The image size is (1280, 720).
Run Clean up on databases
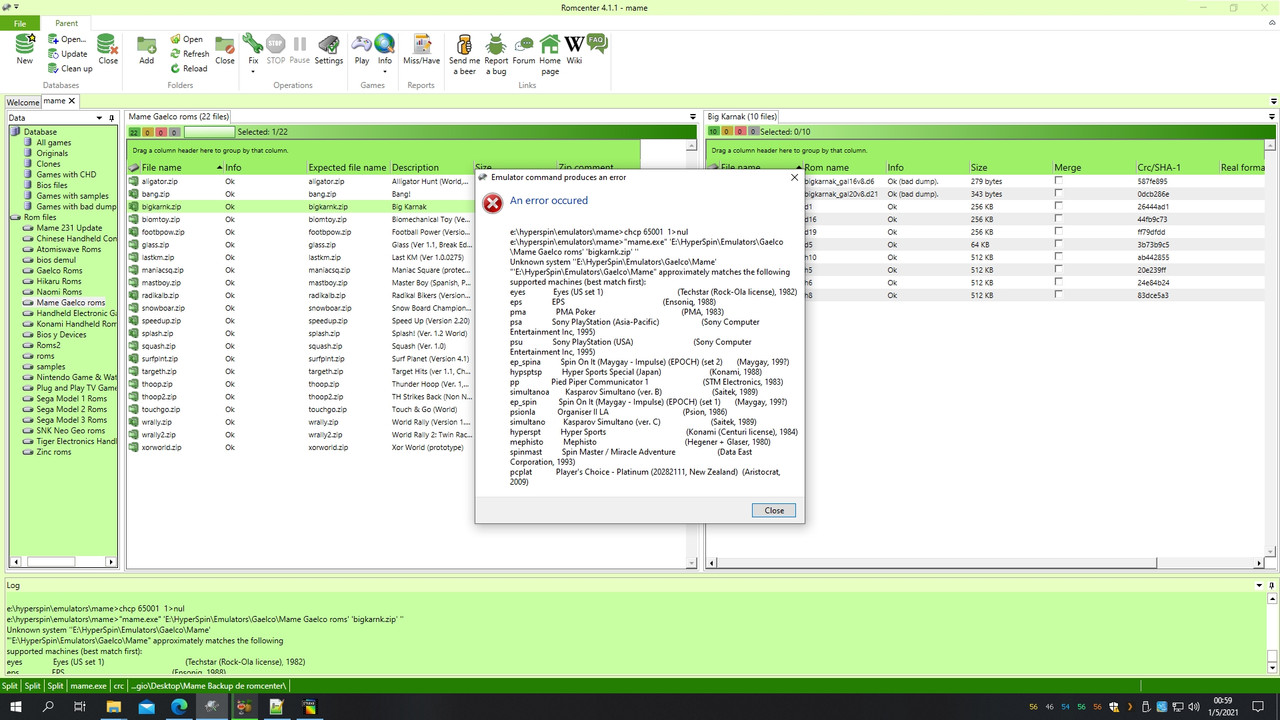[70, 69]
